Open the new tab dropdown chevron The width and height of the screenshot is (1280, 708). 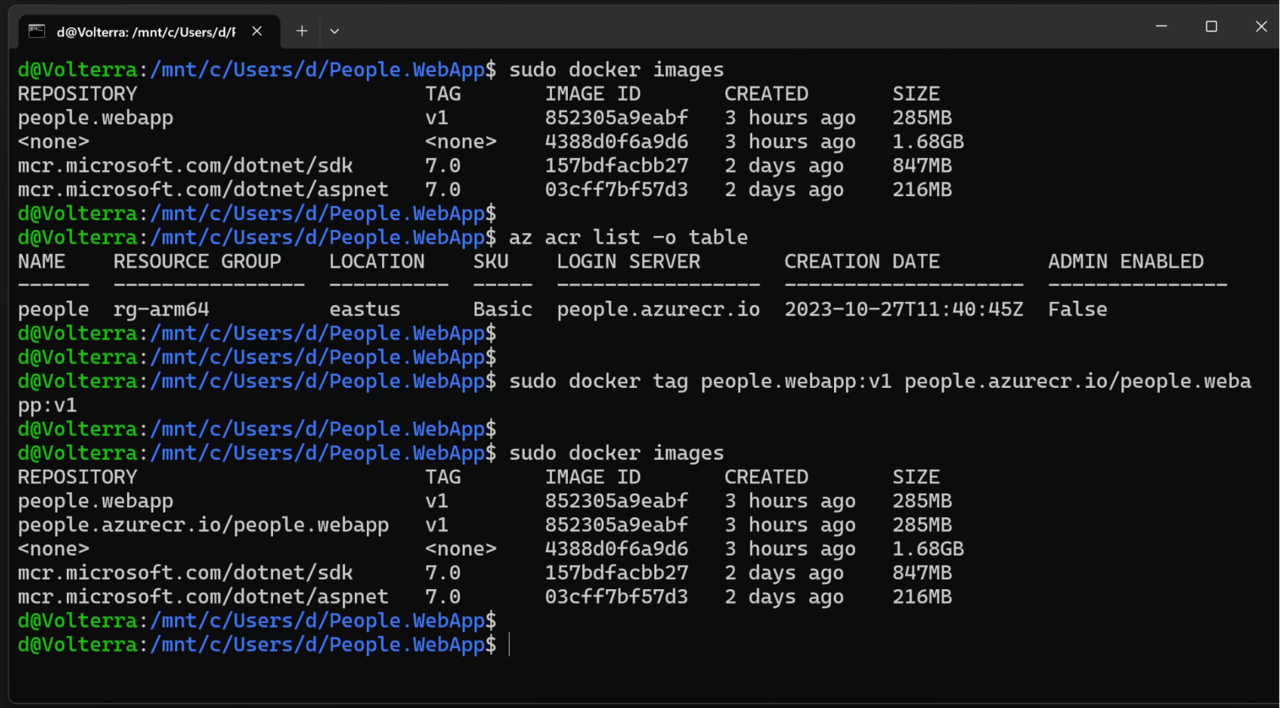334,31
